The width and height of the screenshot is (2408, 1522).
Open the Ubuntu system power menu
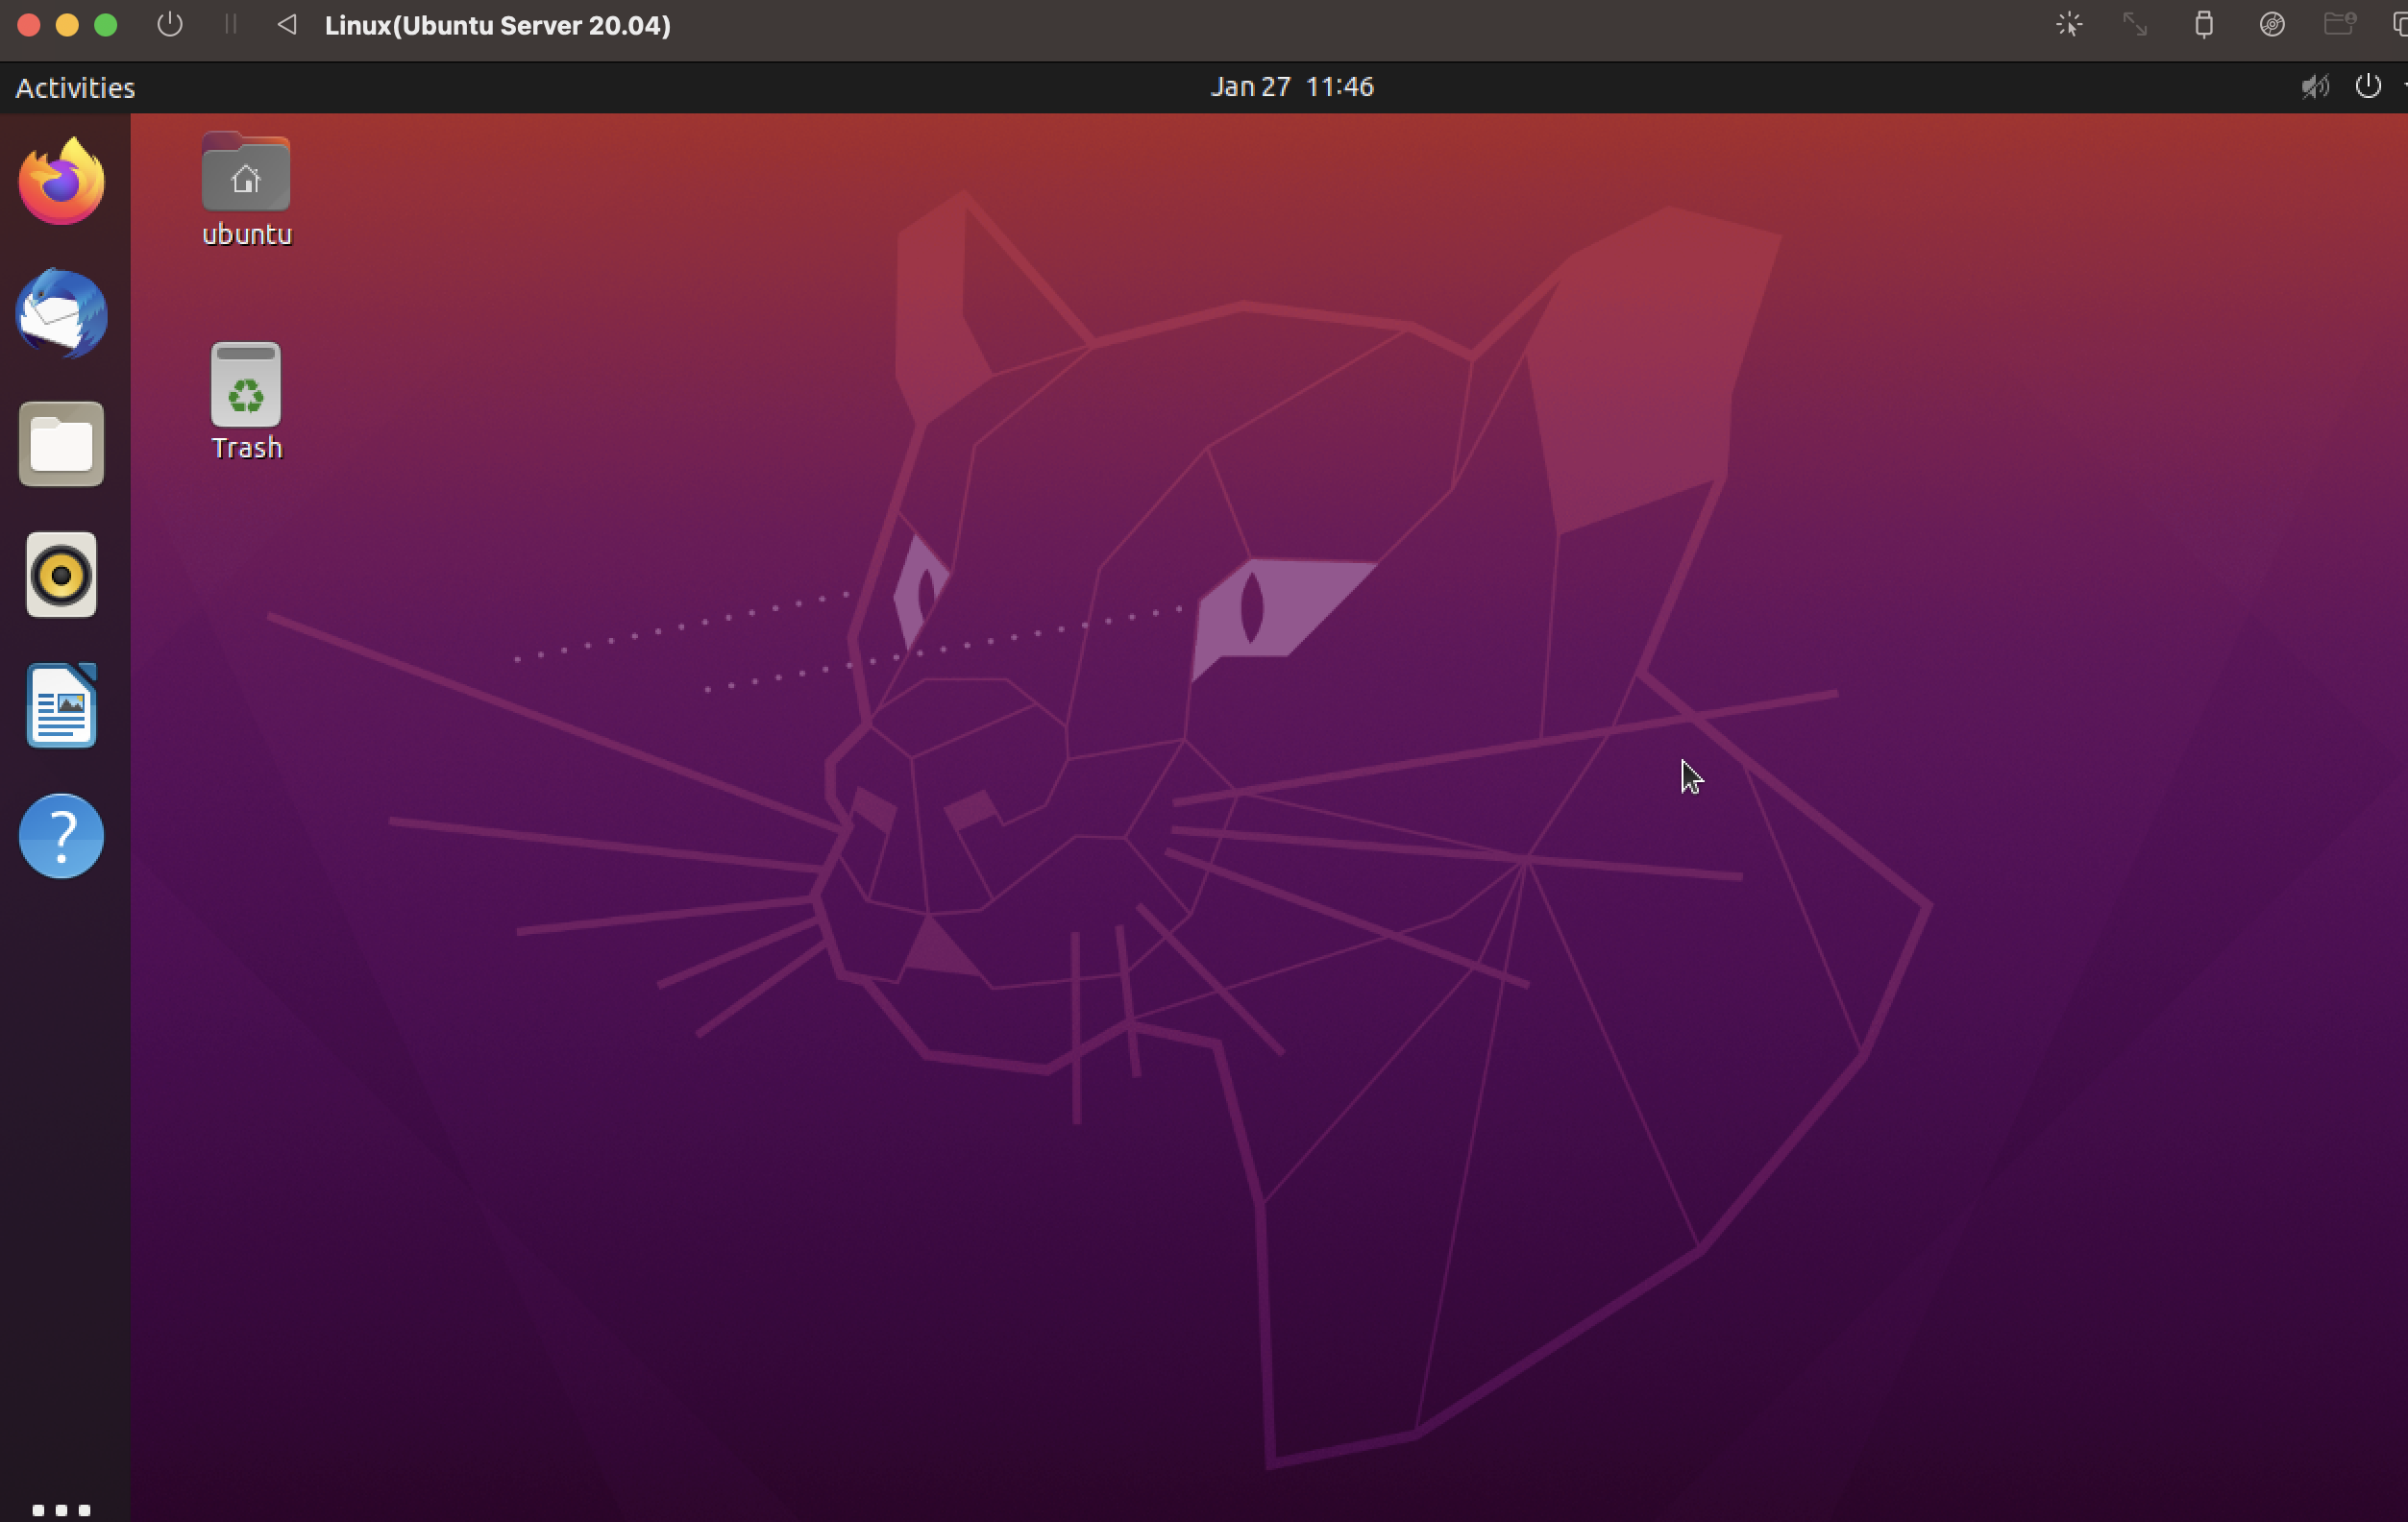click(2367, 87)
